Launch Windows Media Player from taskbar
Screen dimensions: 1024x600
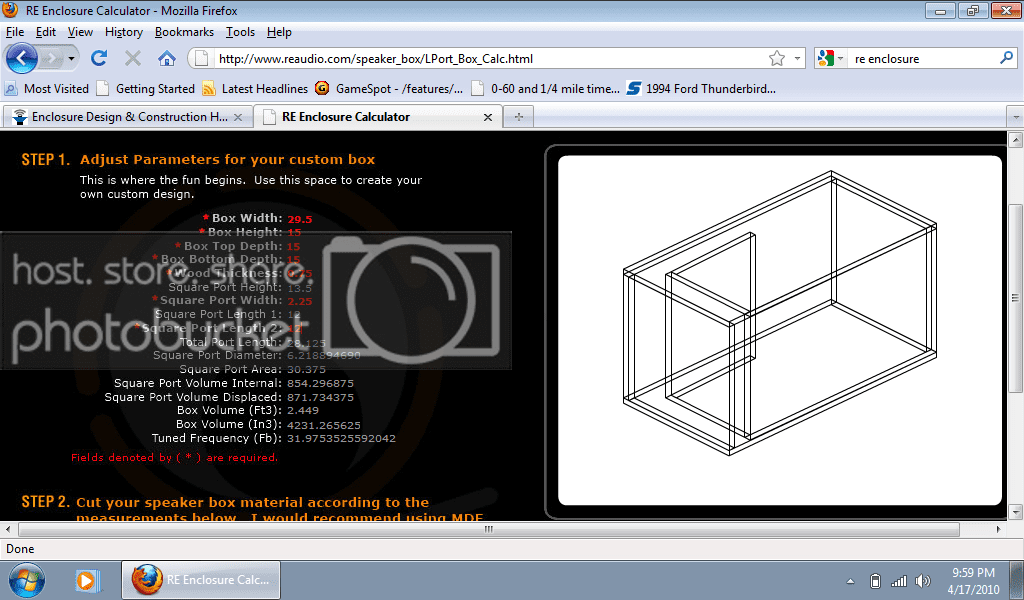click(86, 580)
